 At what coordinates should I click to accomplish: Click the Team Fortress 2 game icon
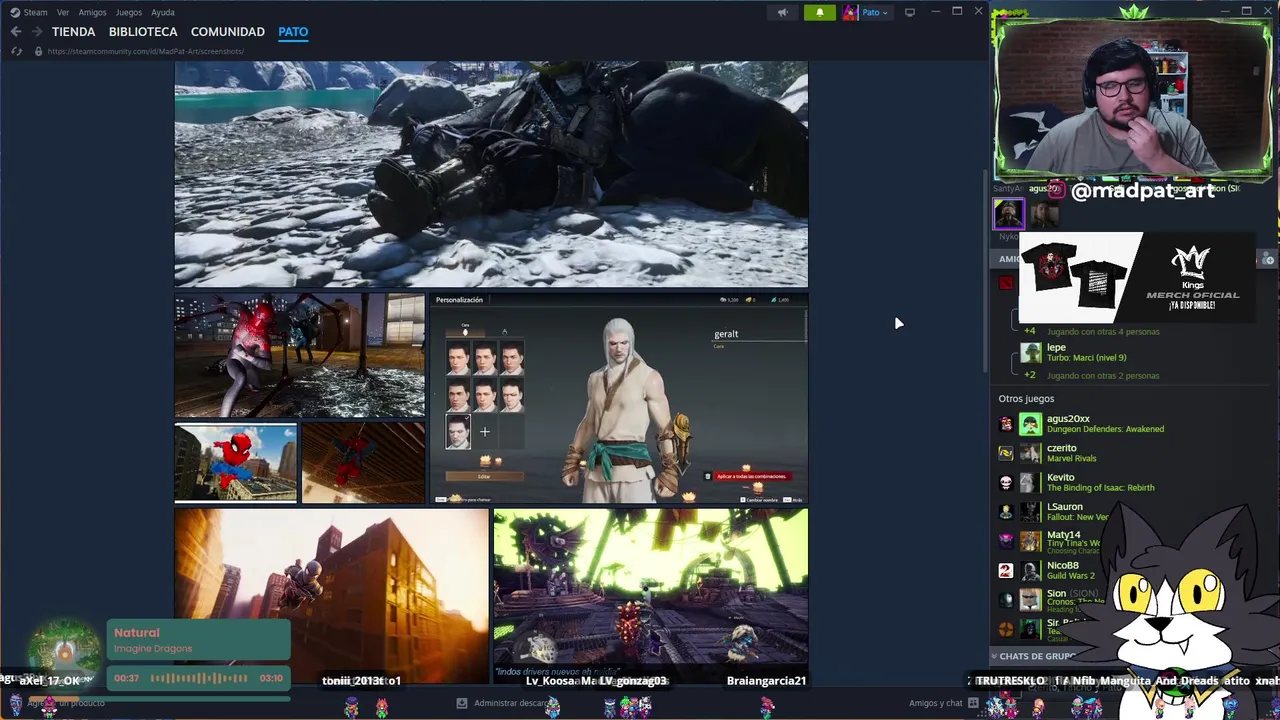coord(1006,628)
